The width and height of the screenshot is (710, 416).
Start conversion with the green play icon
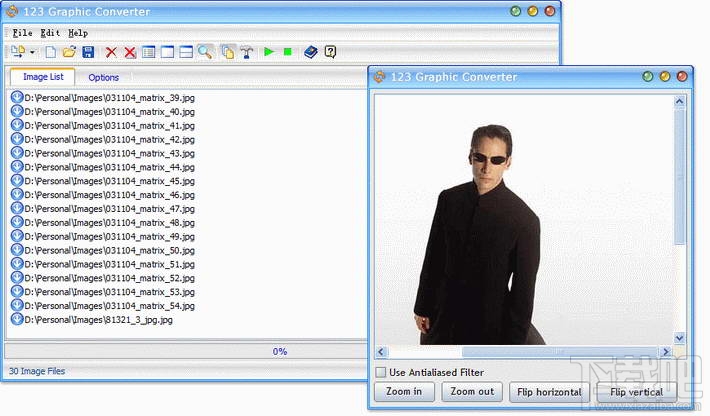(269, 52)
